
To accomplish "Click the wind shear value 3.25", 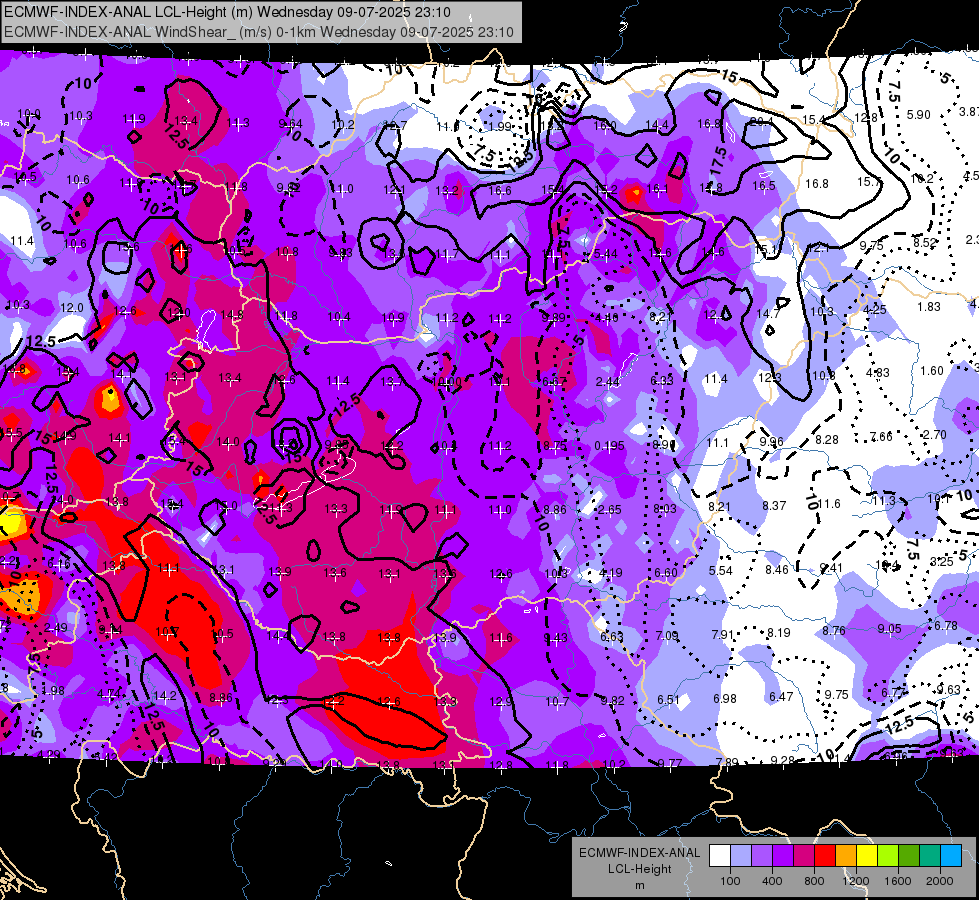I will pos(942,561).
